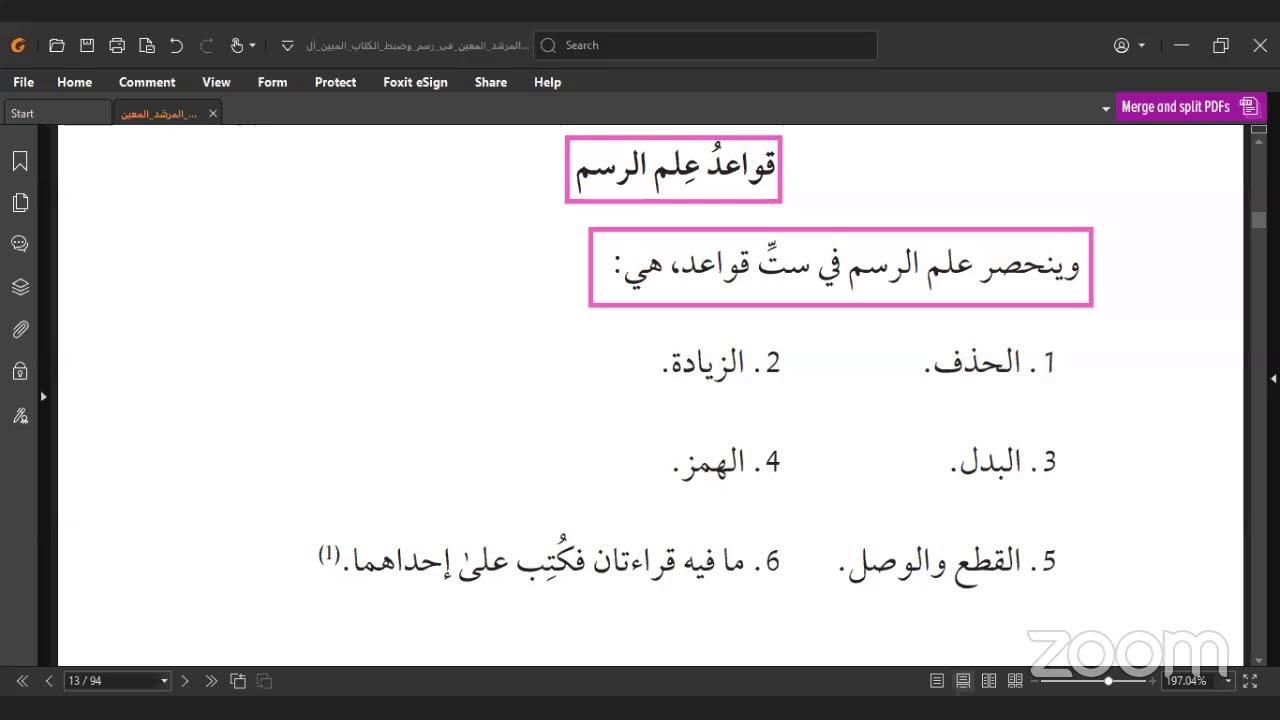Open the Foxit eSign tab
The width and height of the screenshot is (1280, 720).
tap(415, 82)
